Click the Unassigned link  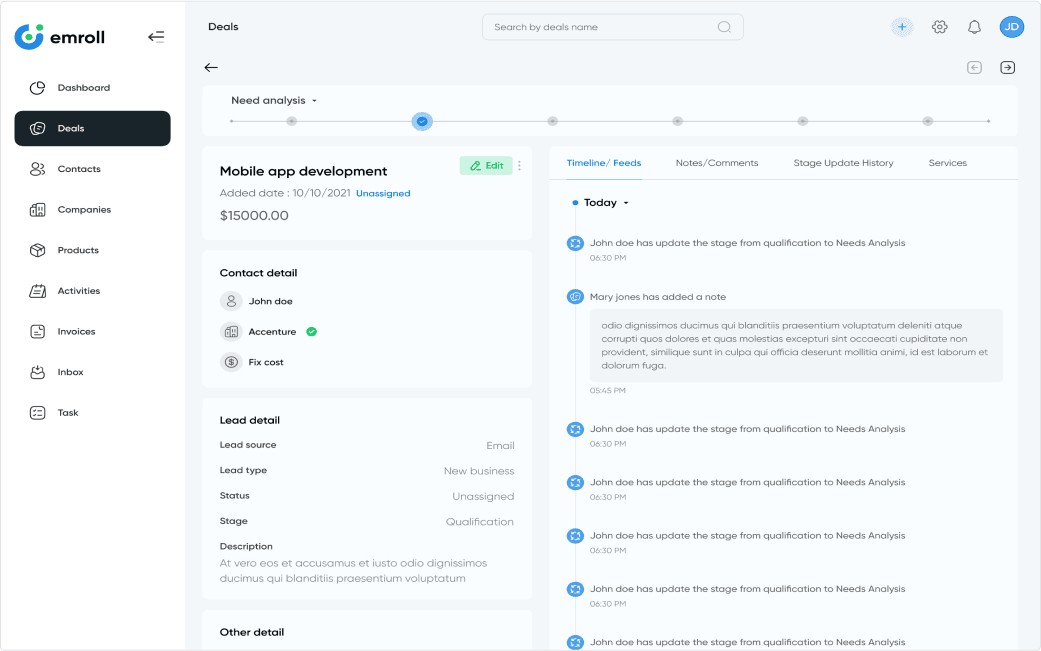tap(383, 193)
